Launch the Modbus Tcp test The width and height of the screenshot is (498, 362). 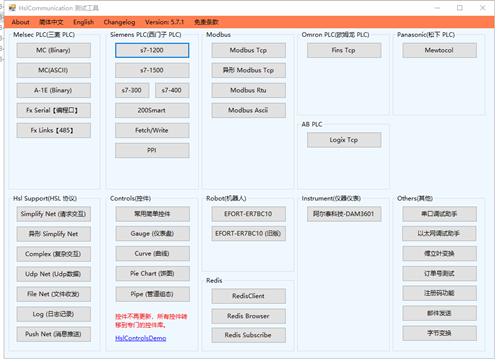[248, 50]
